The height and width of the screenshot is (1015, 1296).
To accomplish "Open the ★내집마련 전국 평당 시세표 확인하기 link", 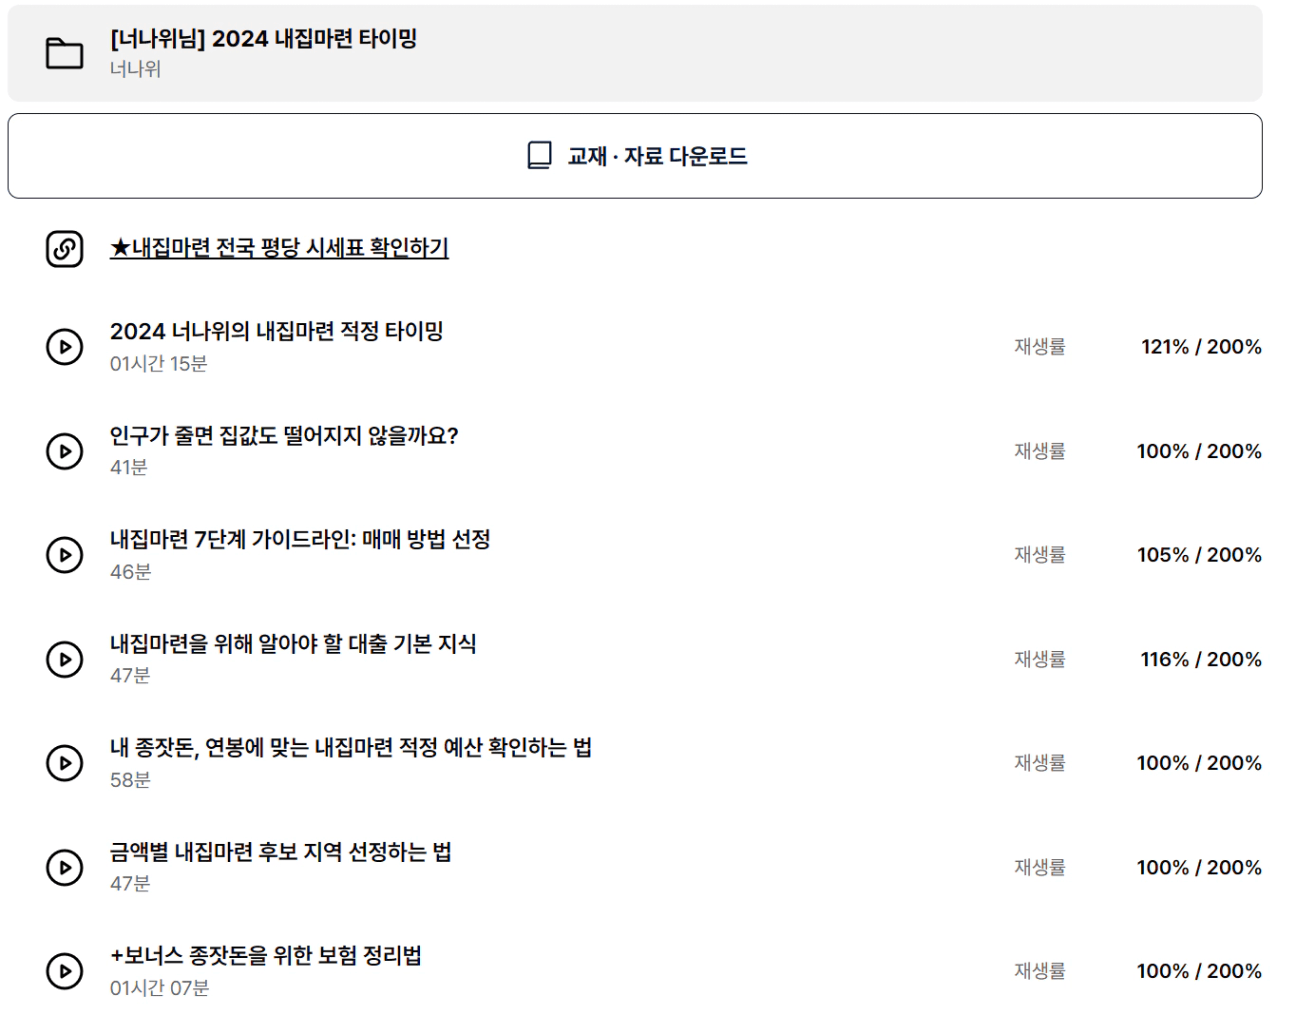I will [x=279, y=247].
